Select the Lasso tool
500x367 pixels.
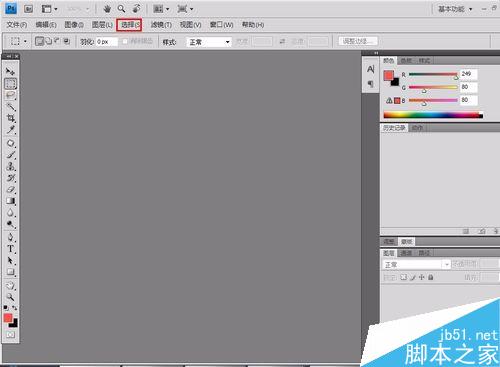[x=10, y=95]
